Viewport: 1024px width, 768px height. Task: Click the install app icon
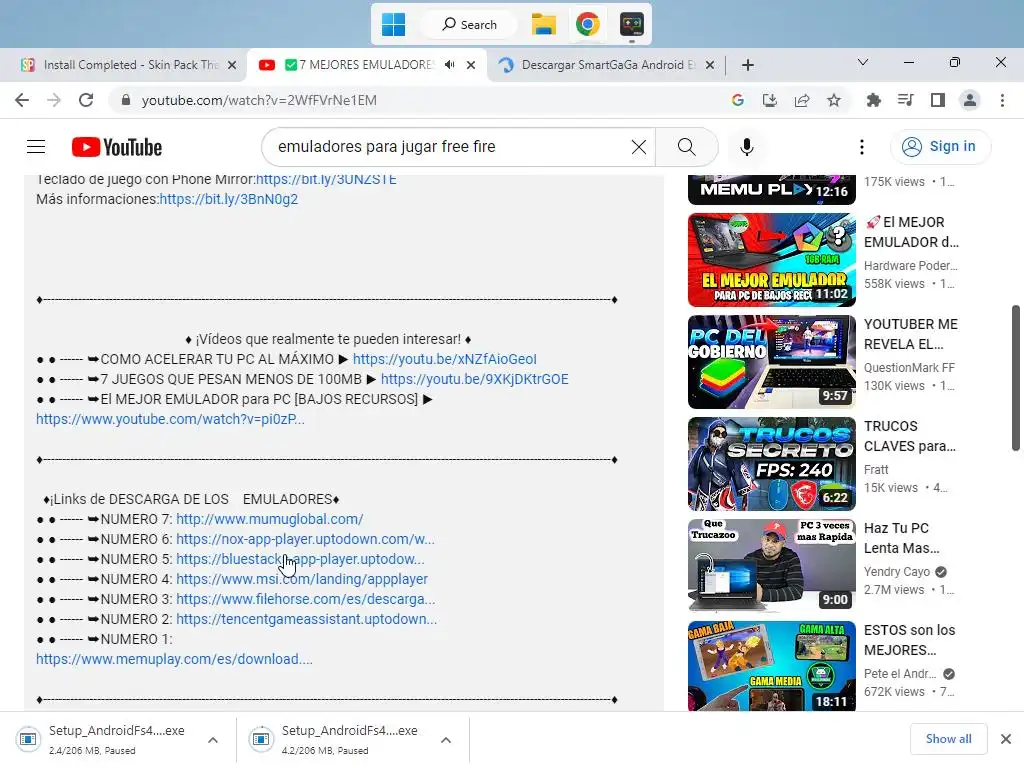(769, 101)
